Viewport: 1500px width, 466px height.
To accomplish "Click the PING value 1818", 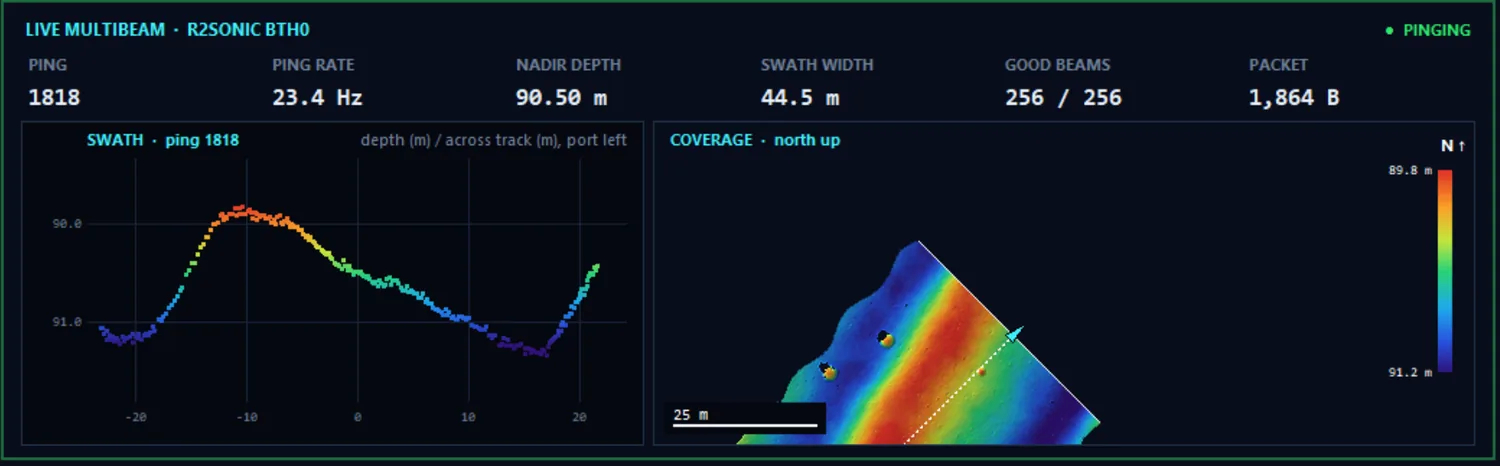I will click(54, 98).
